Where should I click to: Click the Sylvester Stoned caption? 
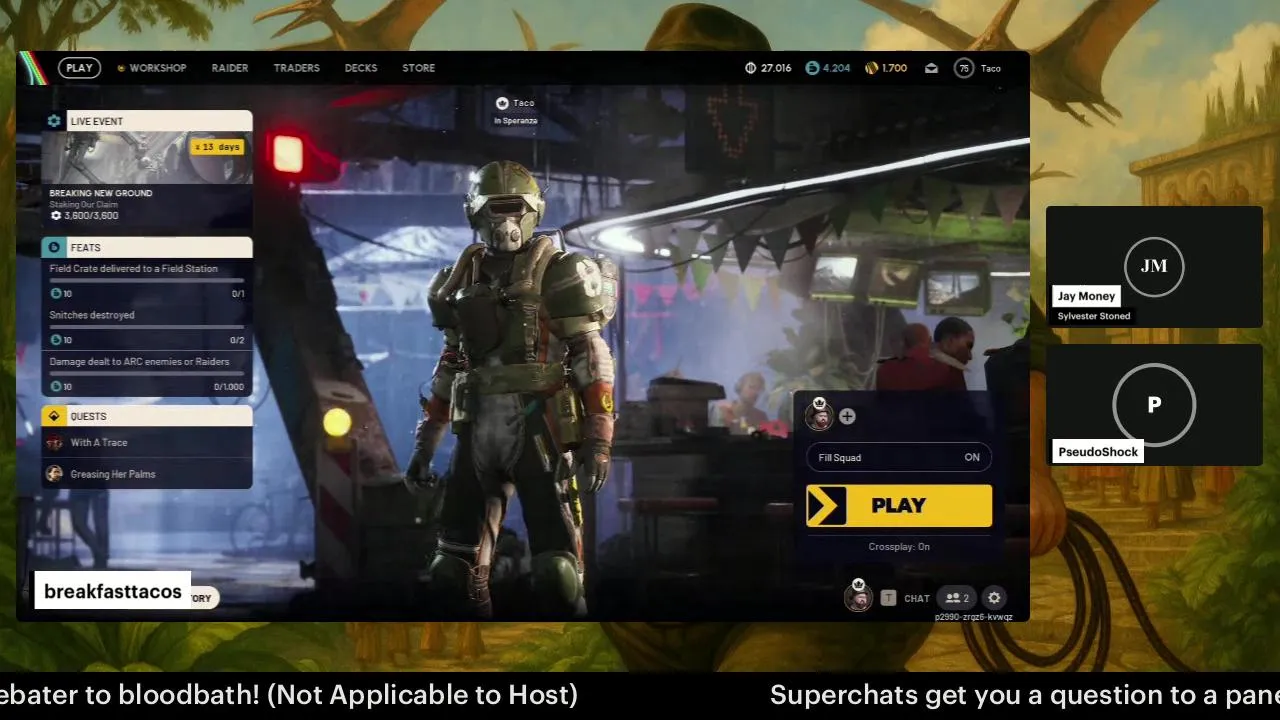point(1094,316)
